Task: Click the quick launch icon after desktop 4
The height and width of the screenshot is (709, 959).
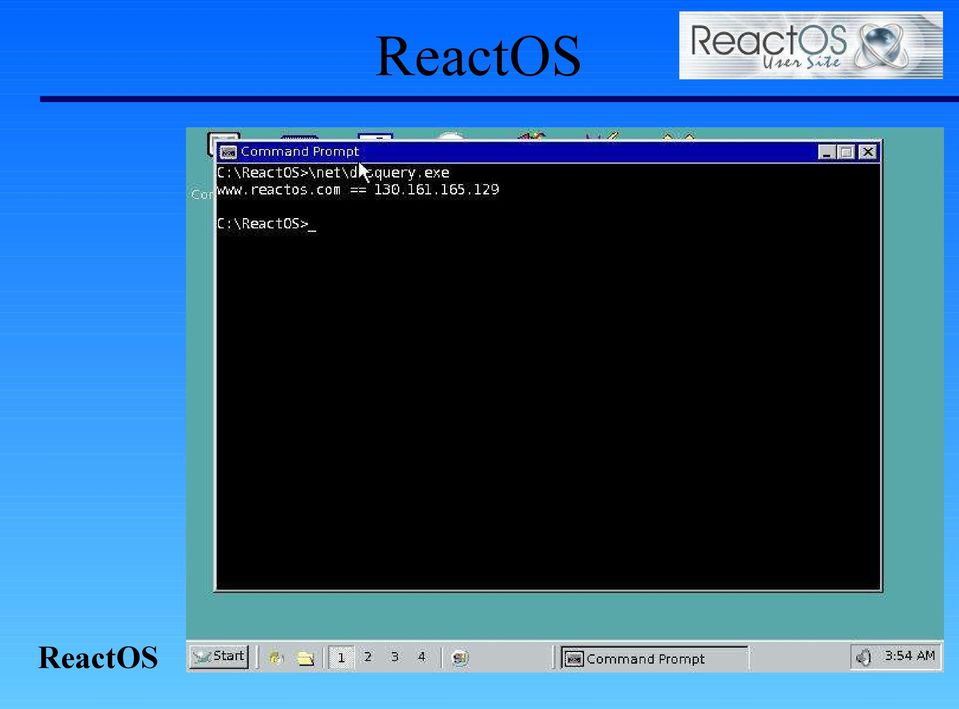Action: [x=460, y=658]
